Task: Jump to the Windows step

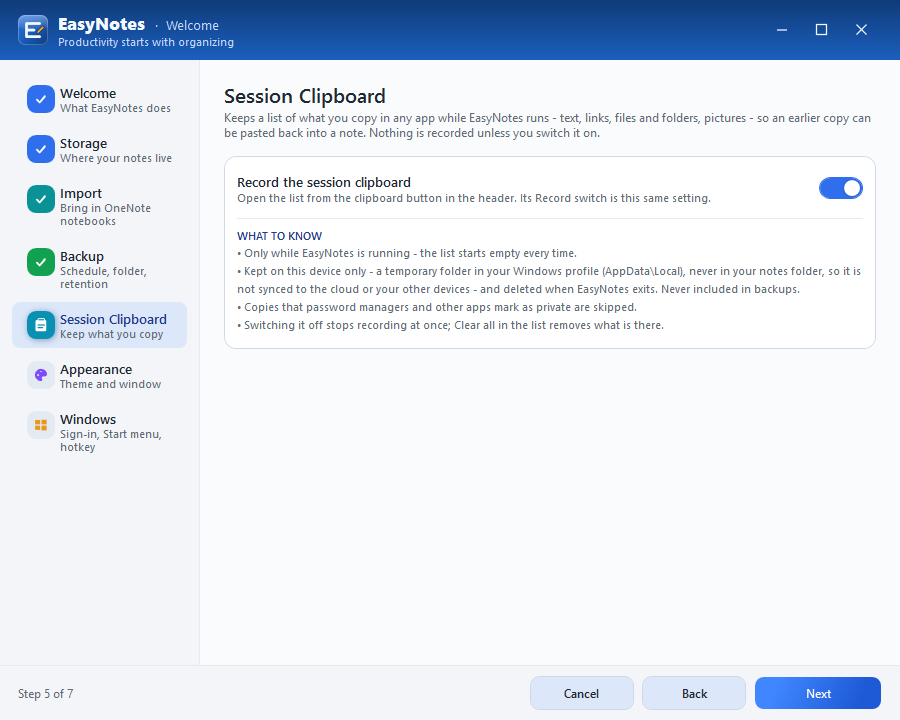Action: coord(99,432)
